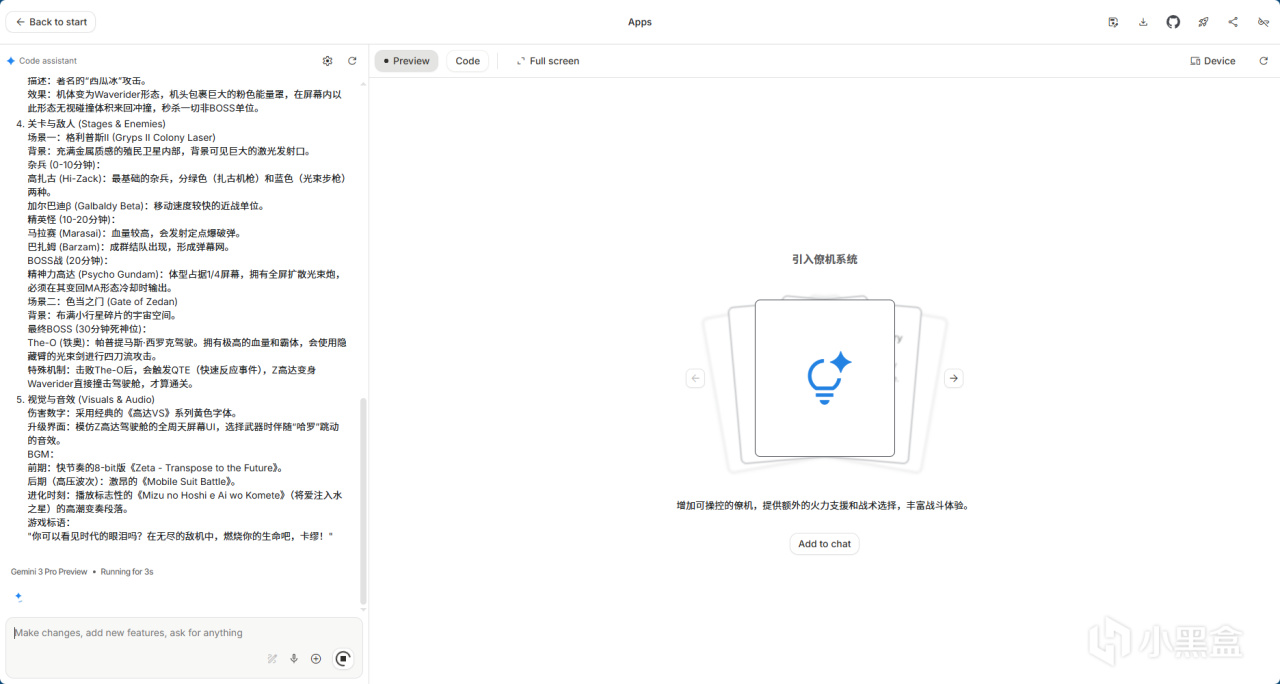1280x684 pixels.
Task: Click the The-O (铁奥) line
Action: [186, 350]
